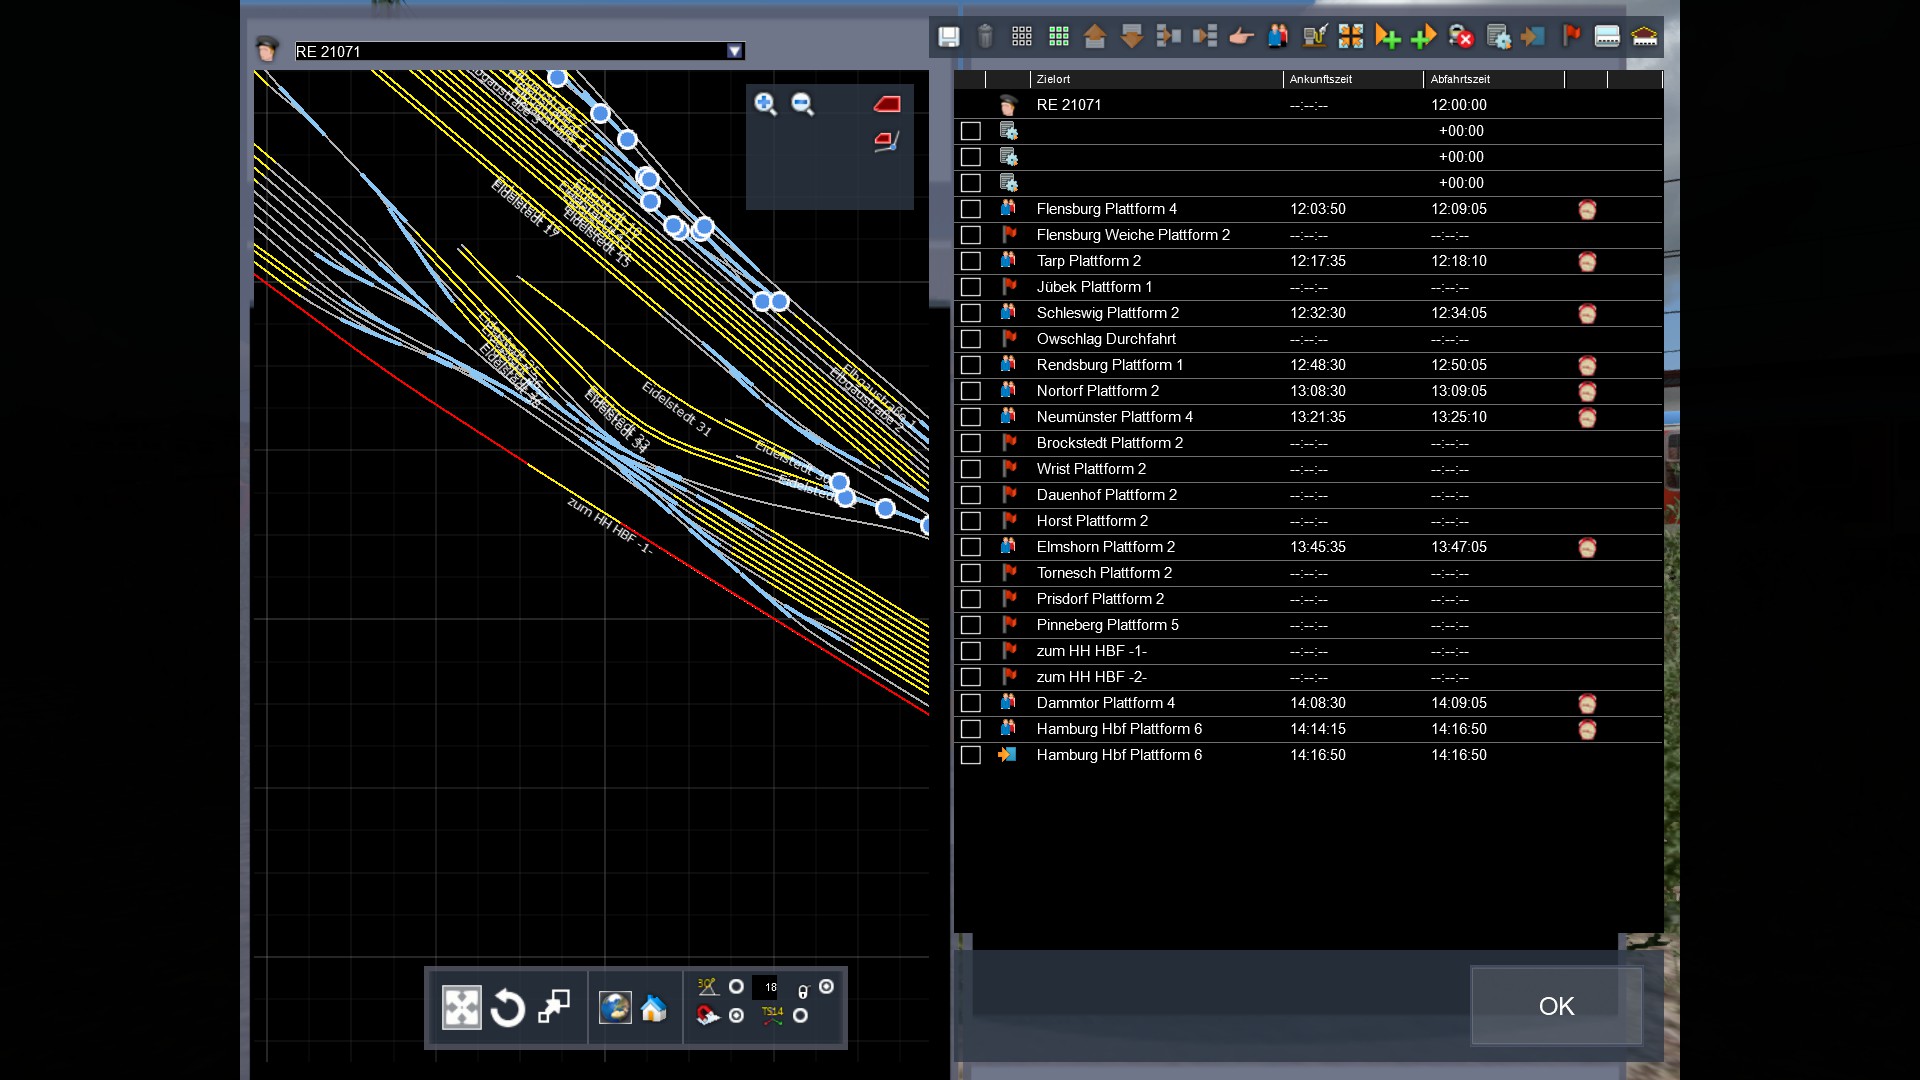
Task: Click the Abfahrtszeit column header
Action: tap(1460, 79)
